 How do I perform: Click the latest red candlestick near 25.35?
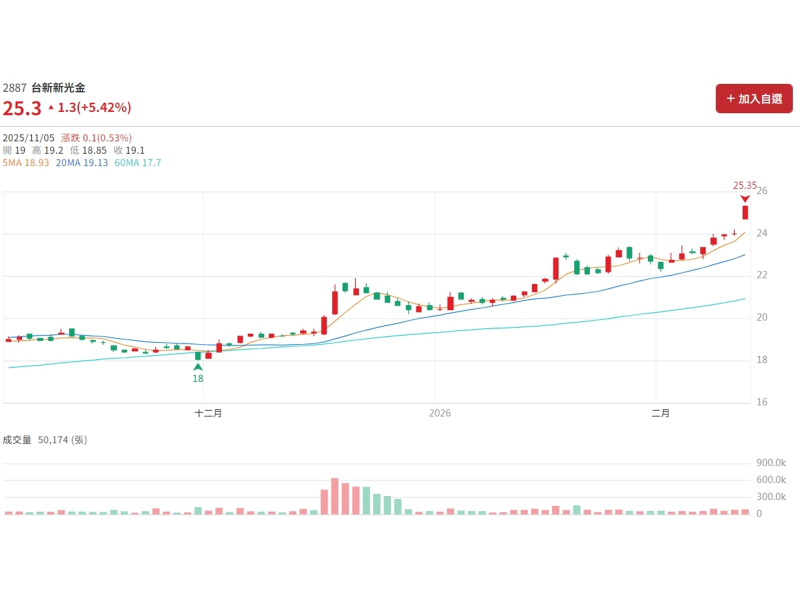click(x=745, y=212)
